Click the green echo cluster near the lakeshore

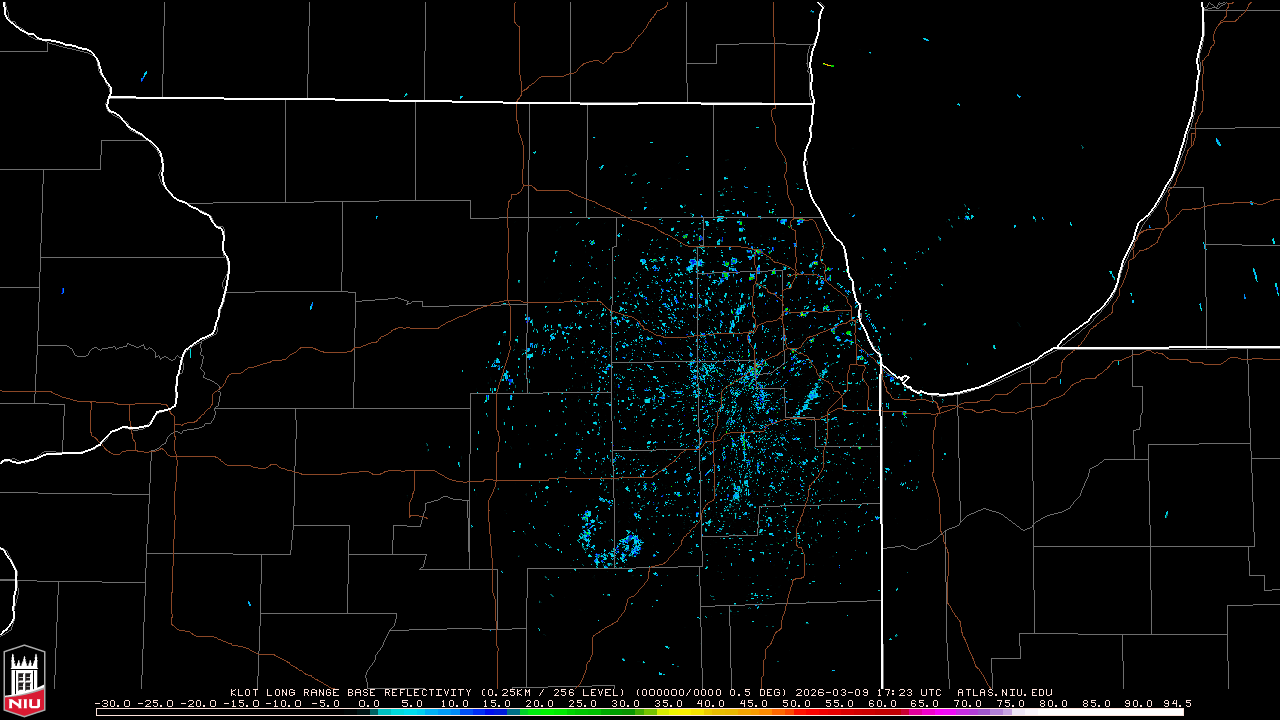pyautogui.click(x=849, y=333)
